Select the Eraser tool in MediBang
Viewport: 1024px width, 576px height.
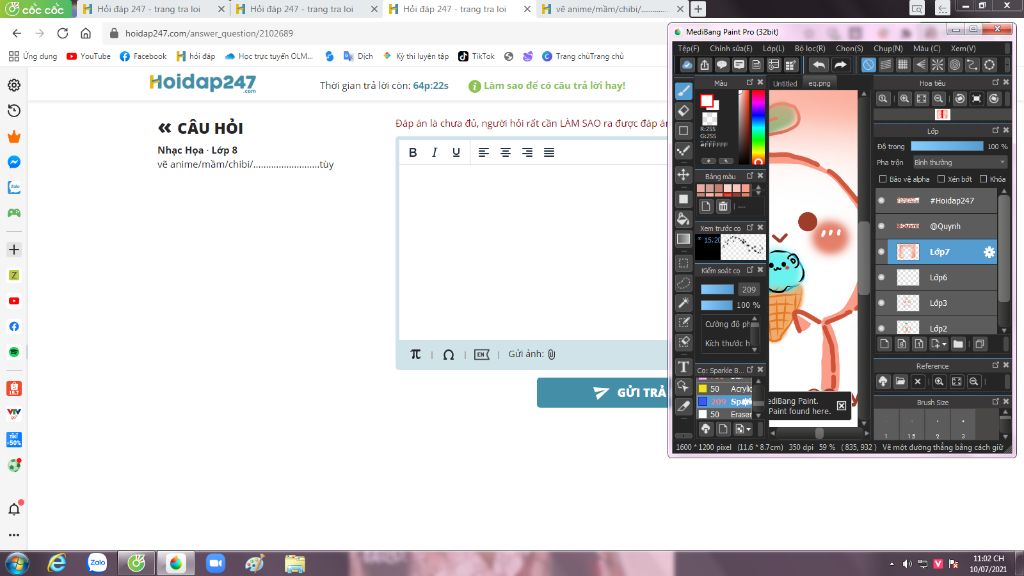pos(683,110)
